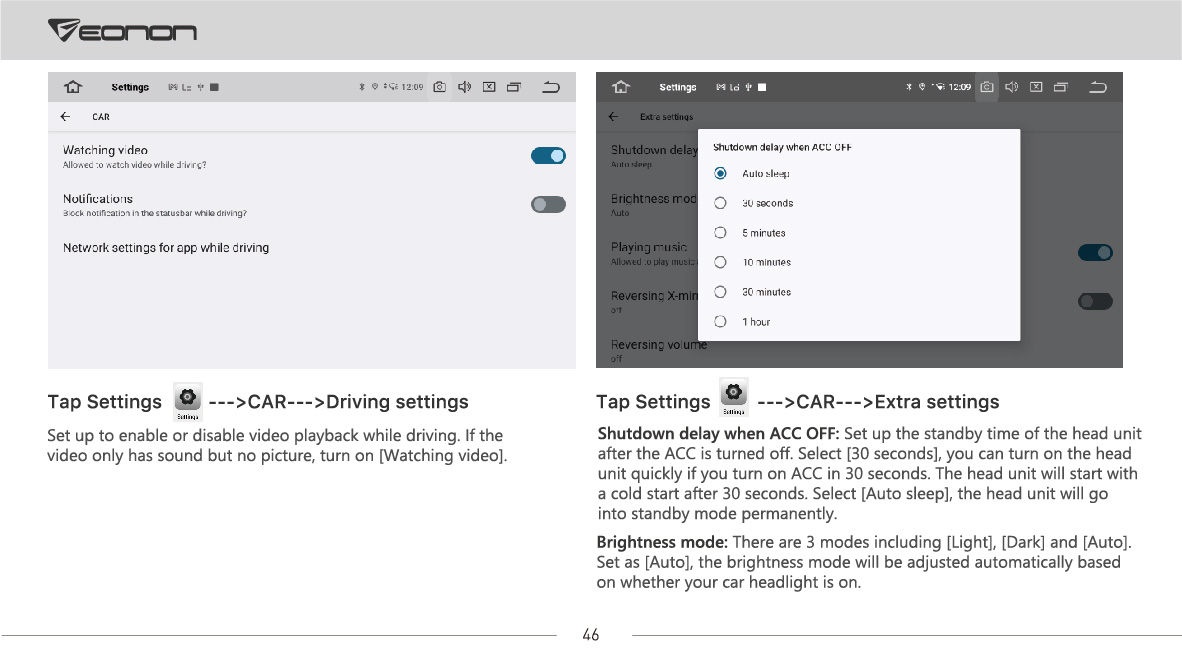Screen dimensions: 1182x650
Task: Open the screenshot camera icon in the left screen
Action: tap(439, 87)
